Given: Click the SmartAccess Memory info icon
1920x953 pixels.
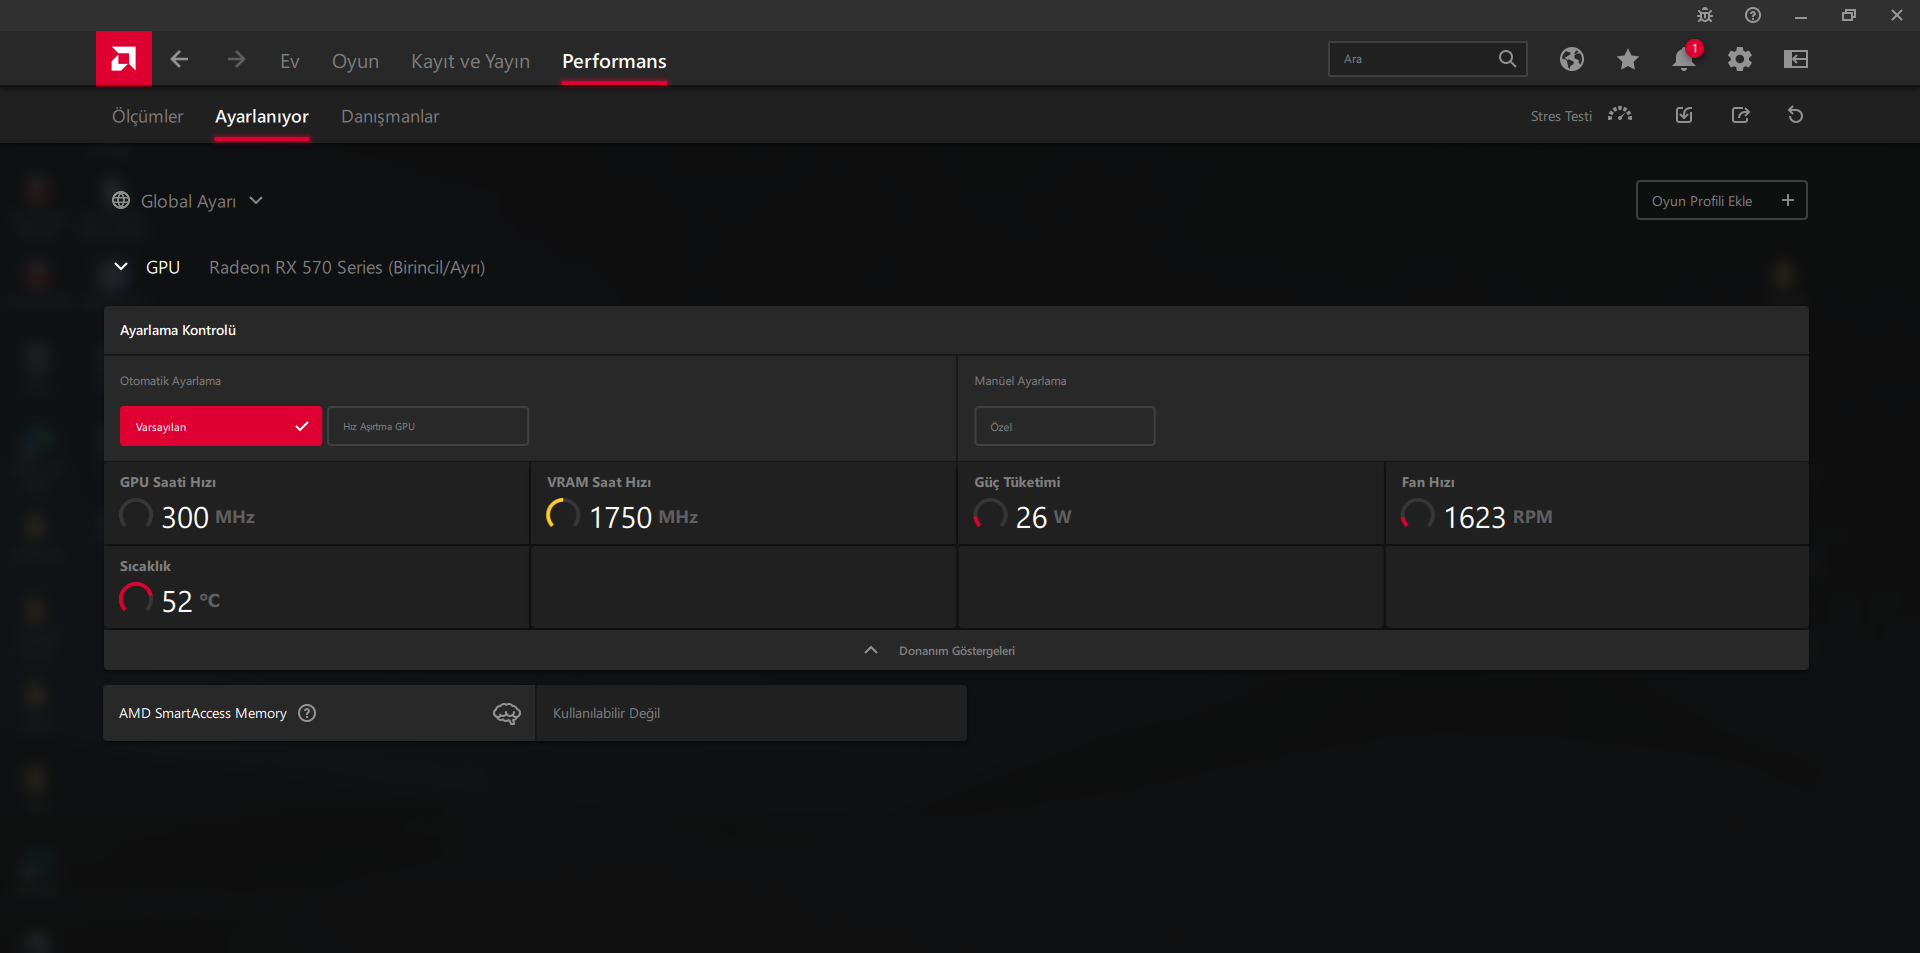Looking at the screenshot, I should coord(308,713).
